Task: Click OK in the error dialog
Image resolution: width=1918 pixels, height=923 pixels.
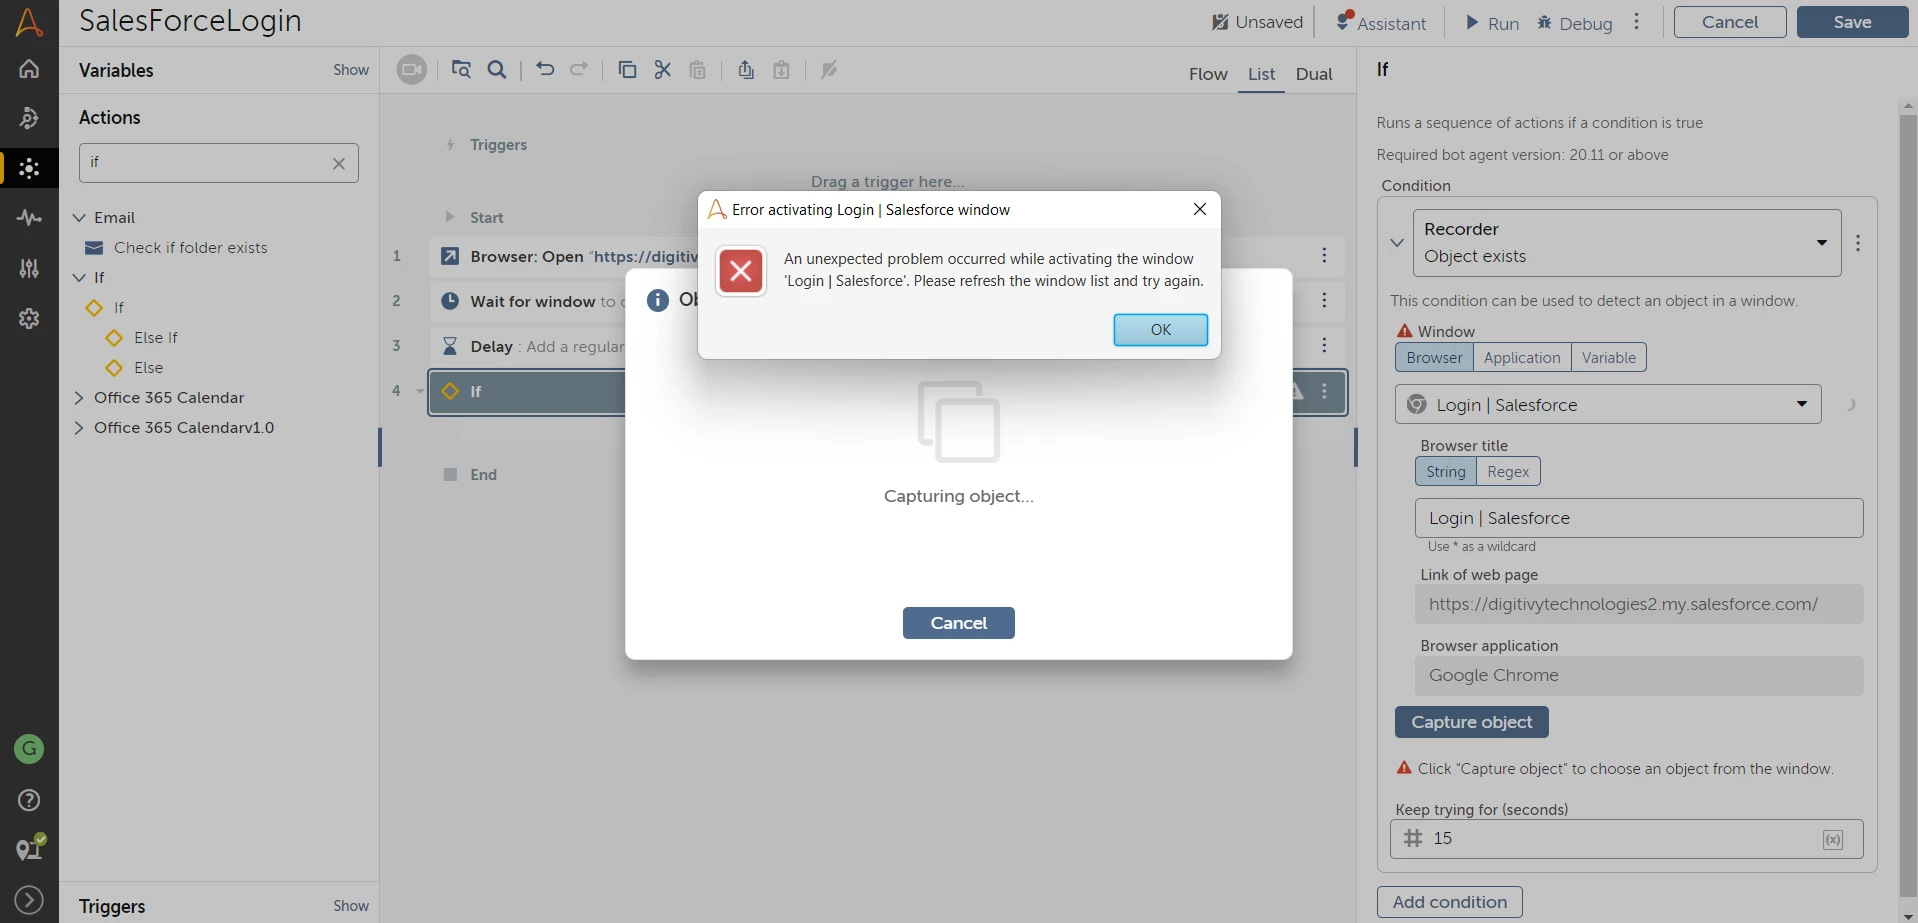Action: (1160, 330)
